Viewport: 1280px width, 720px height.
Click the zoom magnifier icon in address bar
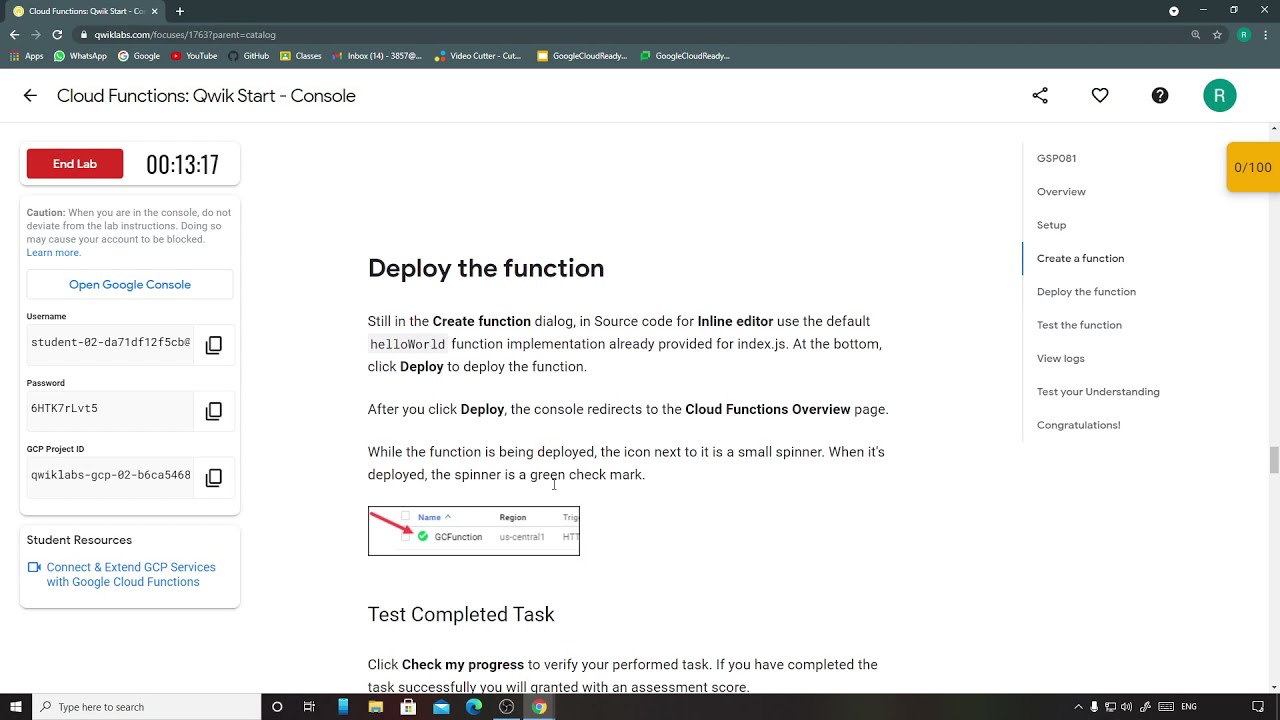point(1195,34)
